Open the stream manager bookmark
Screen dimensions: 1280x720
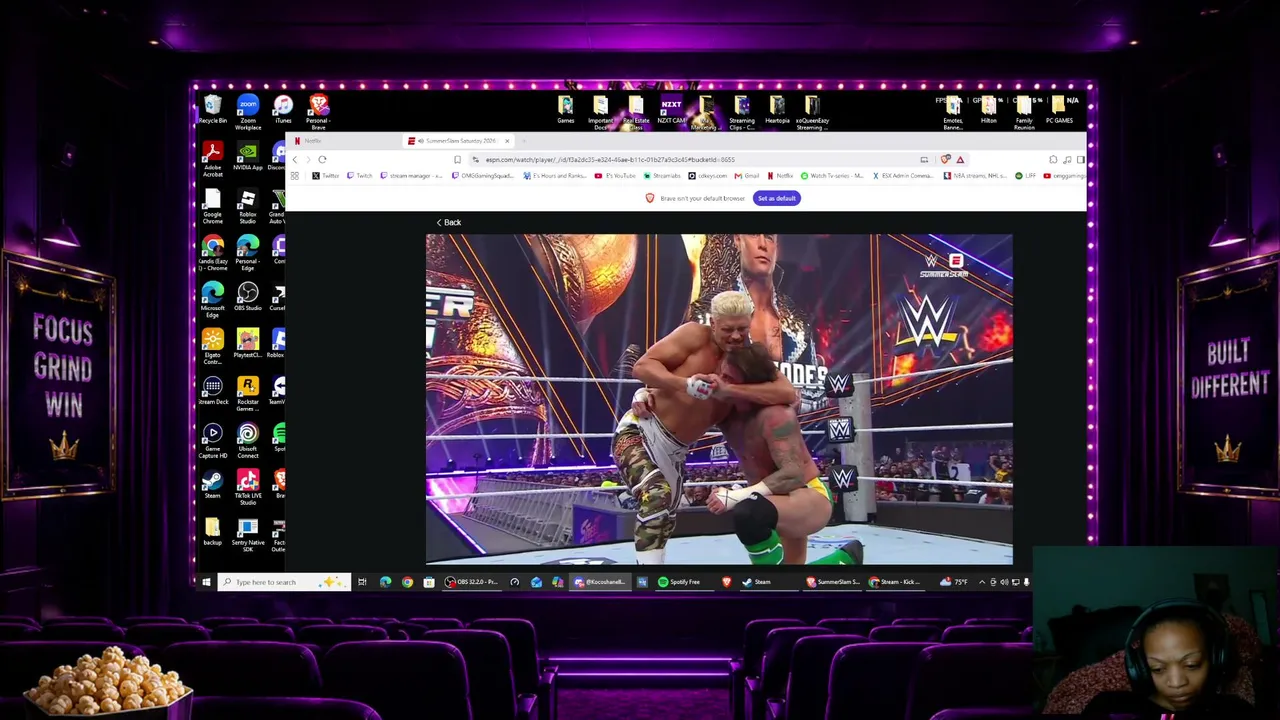(411, 176)
